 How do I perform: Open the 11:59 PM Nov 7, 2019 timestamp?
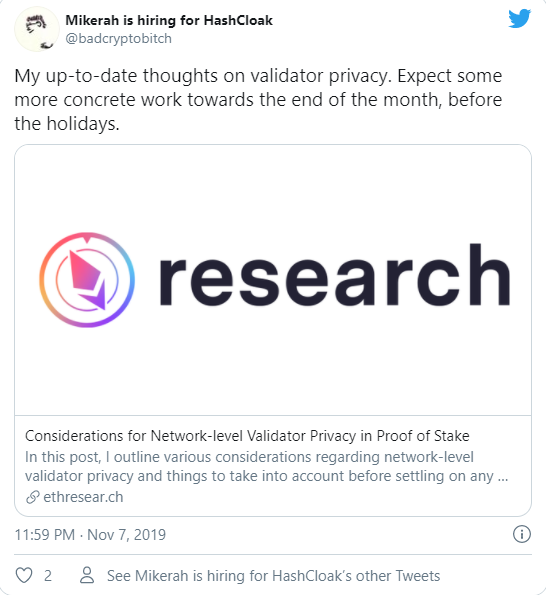coord(90,535)
